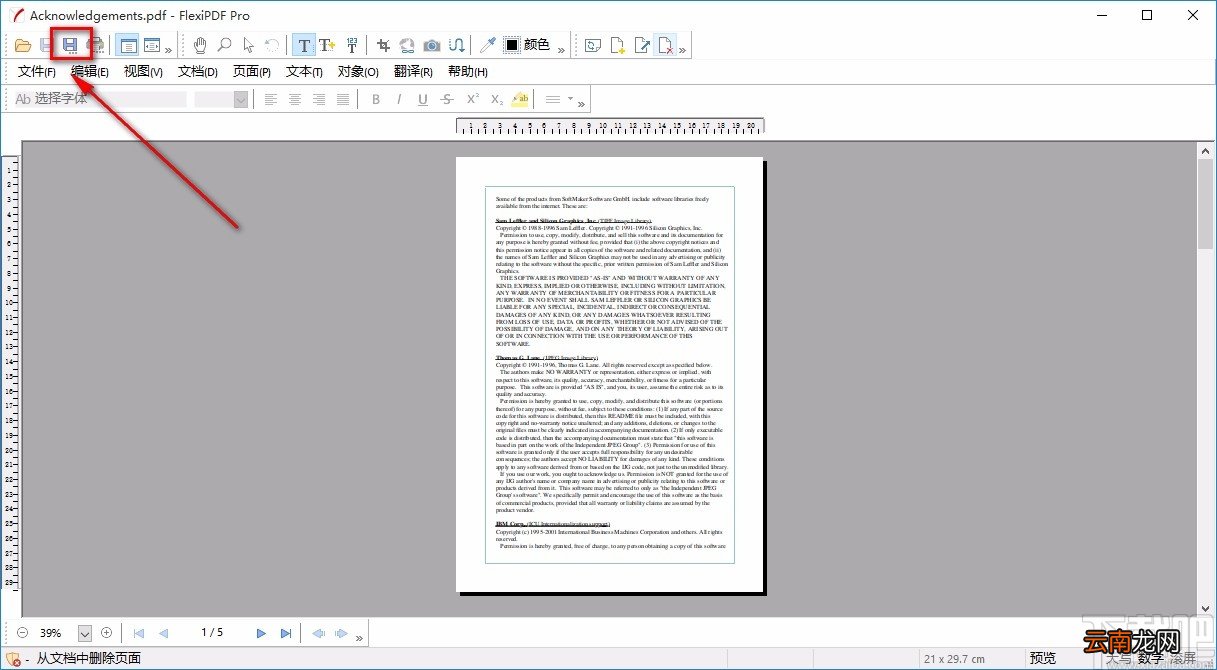The height and width of the screenshot is (670, 1217).
Task: Open the 翻译(R) menu
Action: click(x=413, y=71)
